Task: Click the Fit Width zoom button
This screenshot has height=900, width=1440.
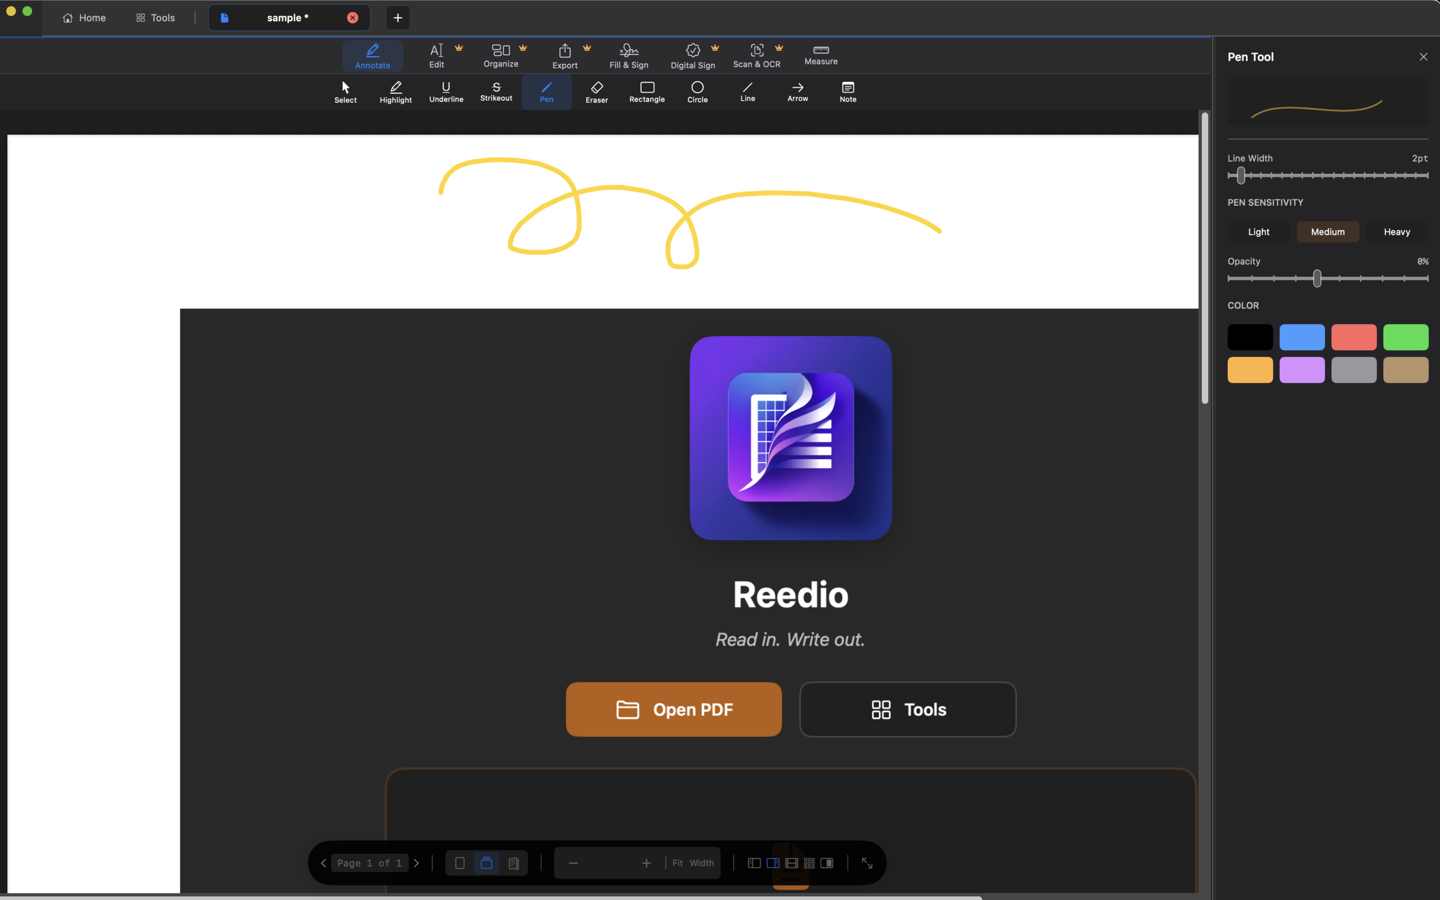Action: 692,863
